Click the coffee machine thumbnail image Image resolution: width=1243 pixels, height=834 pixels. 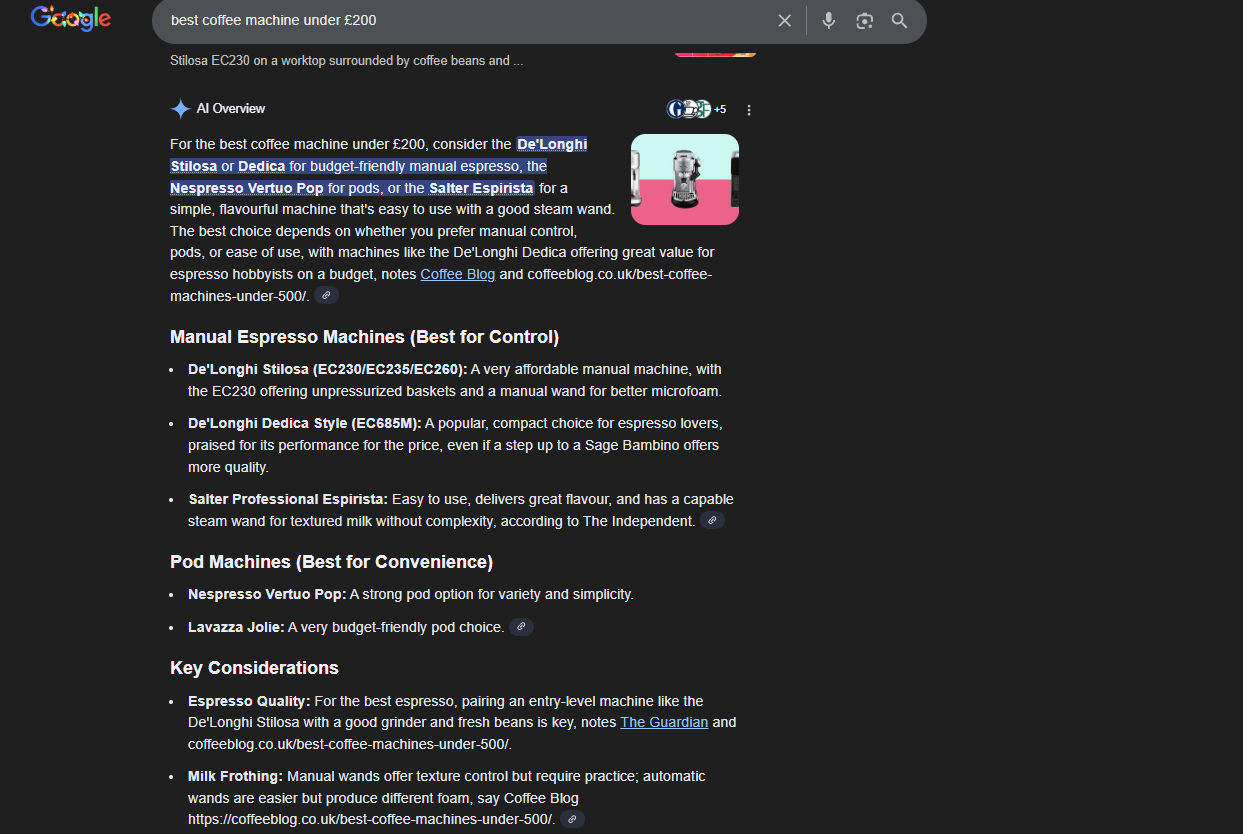coord(685,179)
